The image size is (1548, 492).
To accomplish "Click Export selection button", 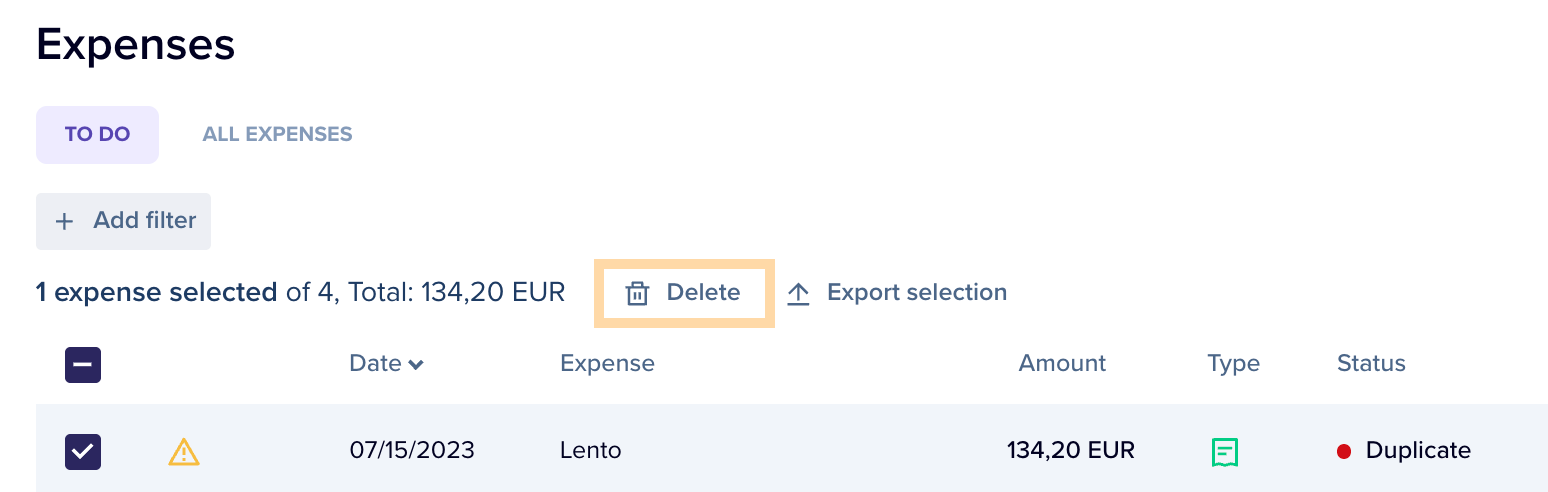I will pos(897,293).
